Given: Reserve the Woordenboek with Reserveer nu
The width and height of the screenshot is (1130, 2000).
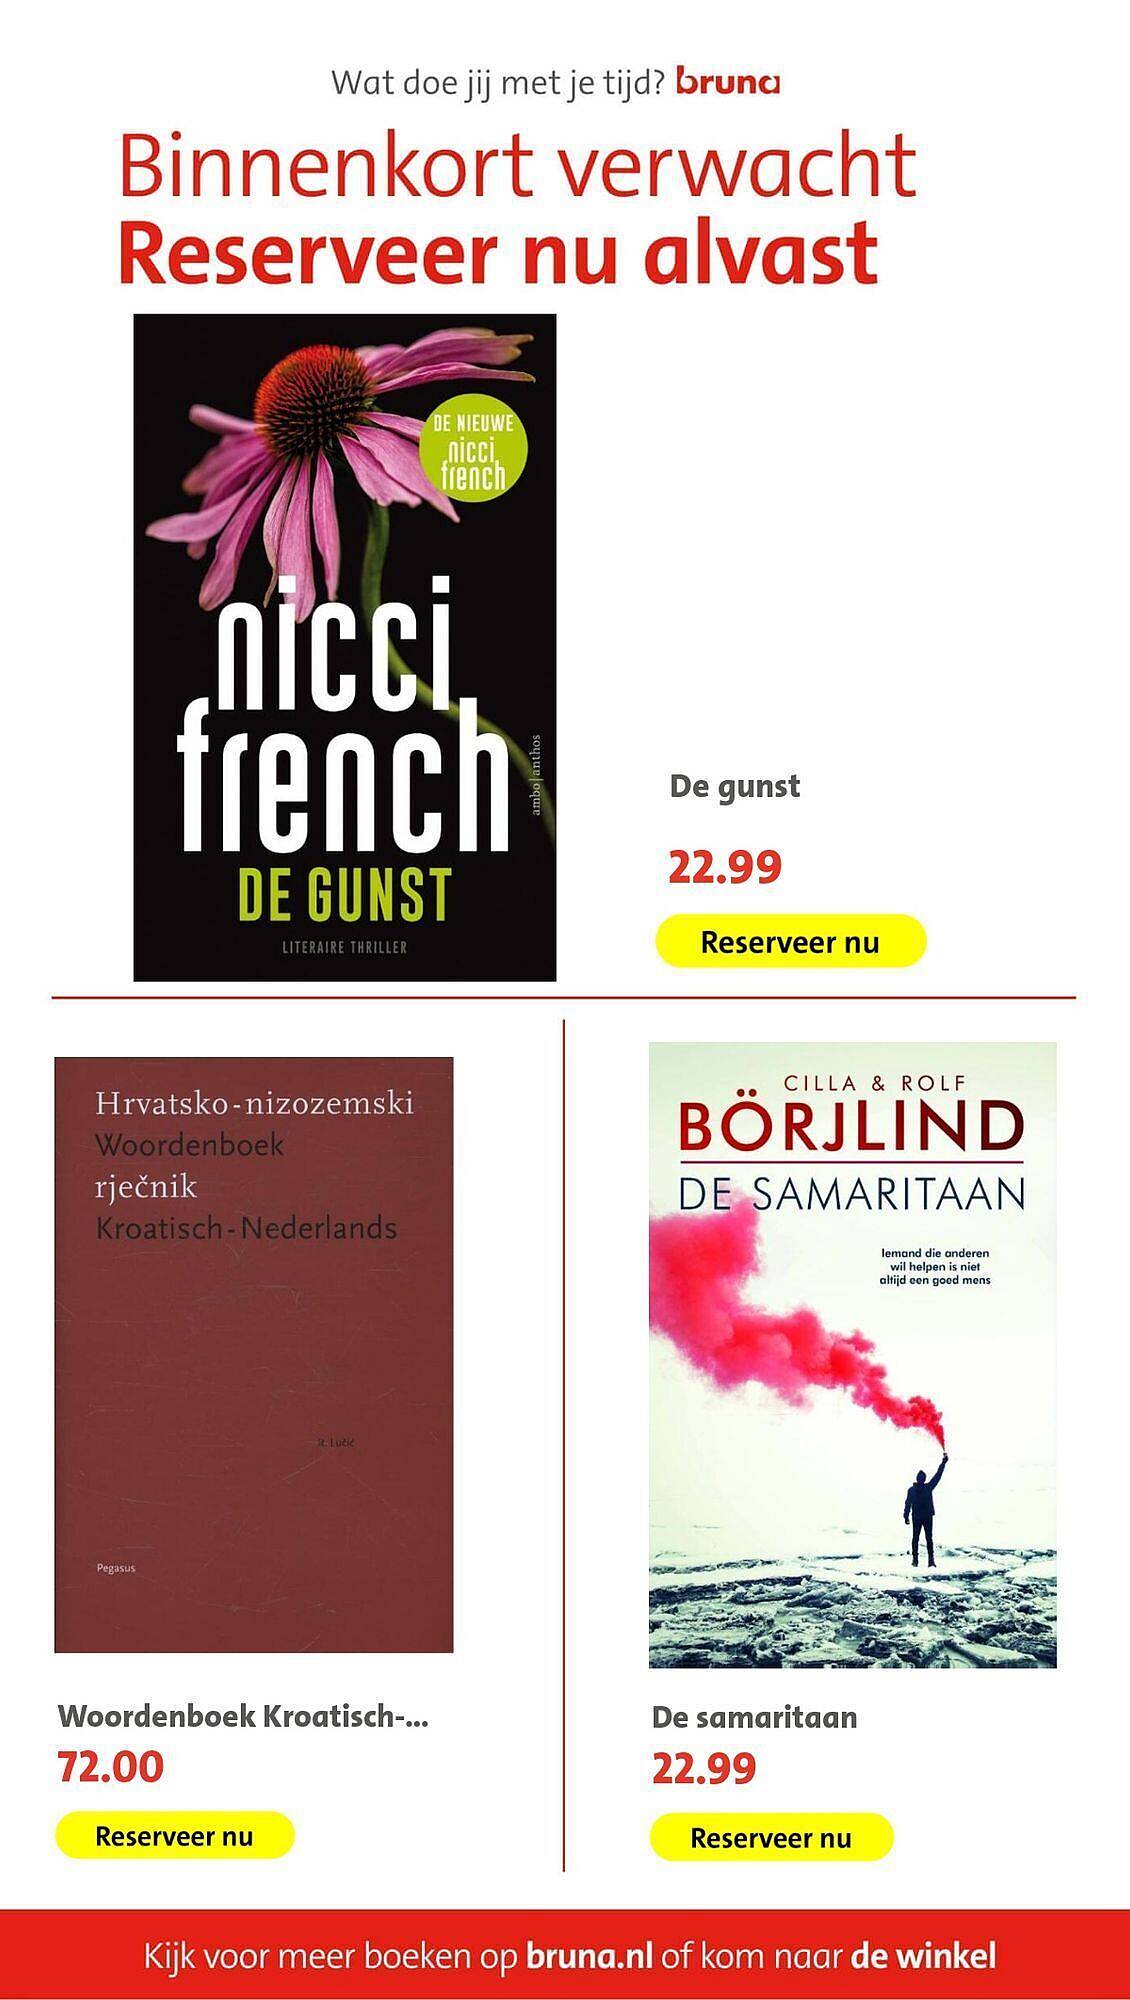Looking at the screenshot, I should click(x=175, y=1836).
